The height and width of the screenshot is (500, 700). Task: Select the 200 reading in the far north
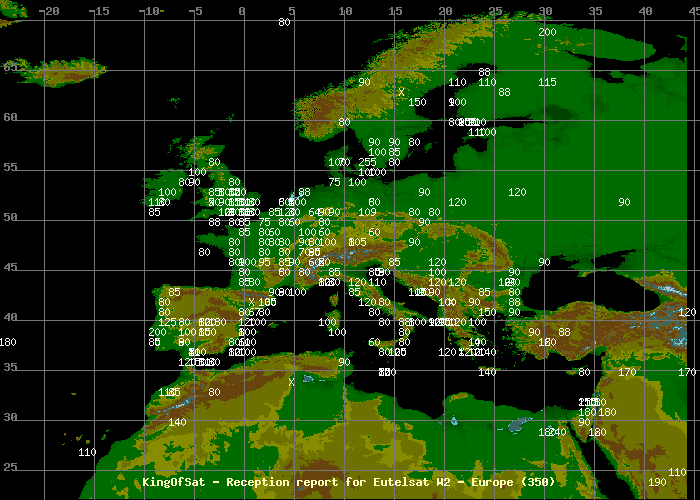(547, 32)
